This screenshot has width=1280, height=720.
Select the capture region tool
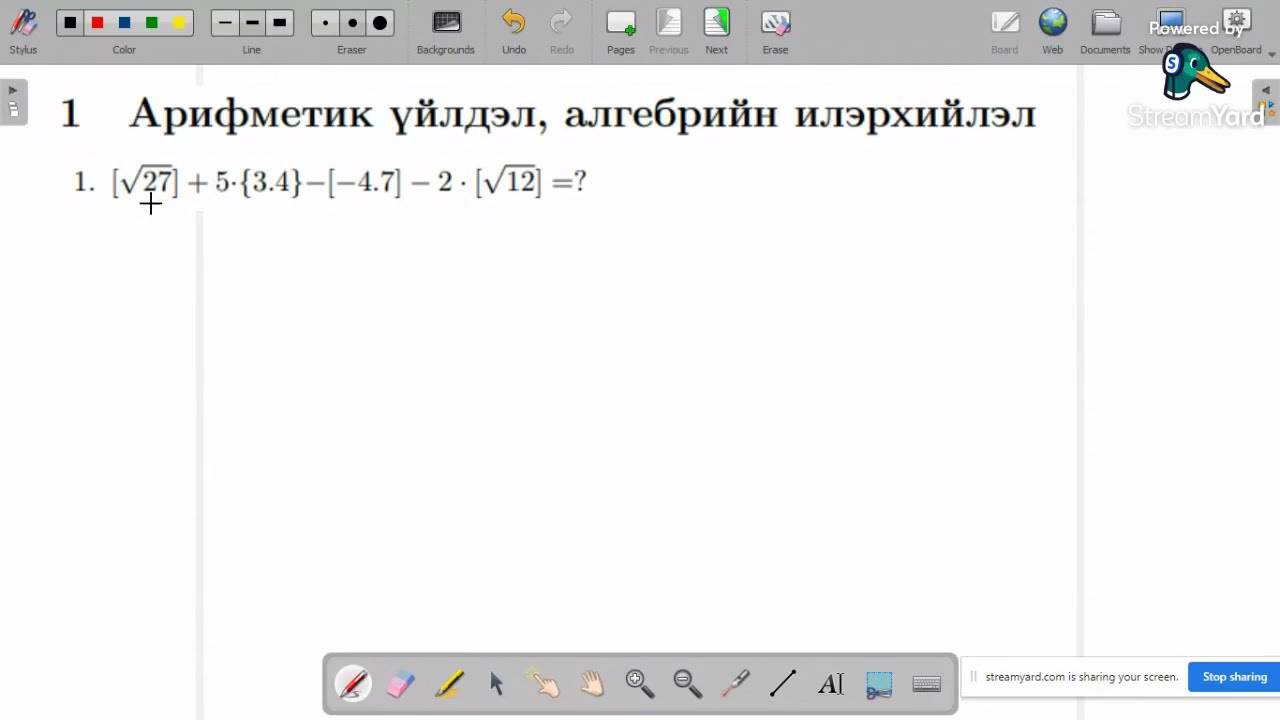[879, 684]
